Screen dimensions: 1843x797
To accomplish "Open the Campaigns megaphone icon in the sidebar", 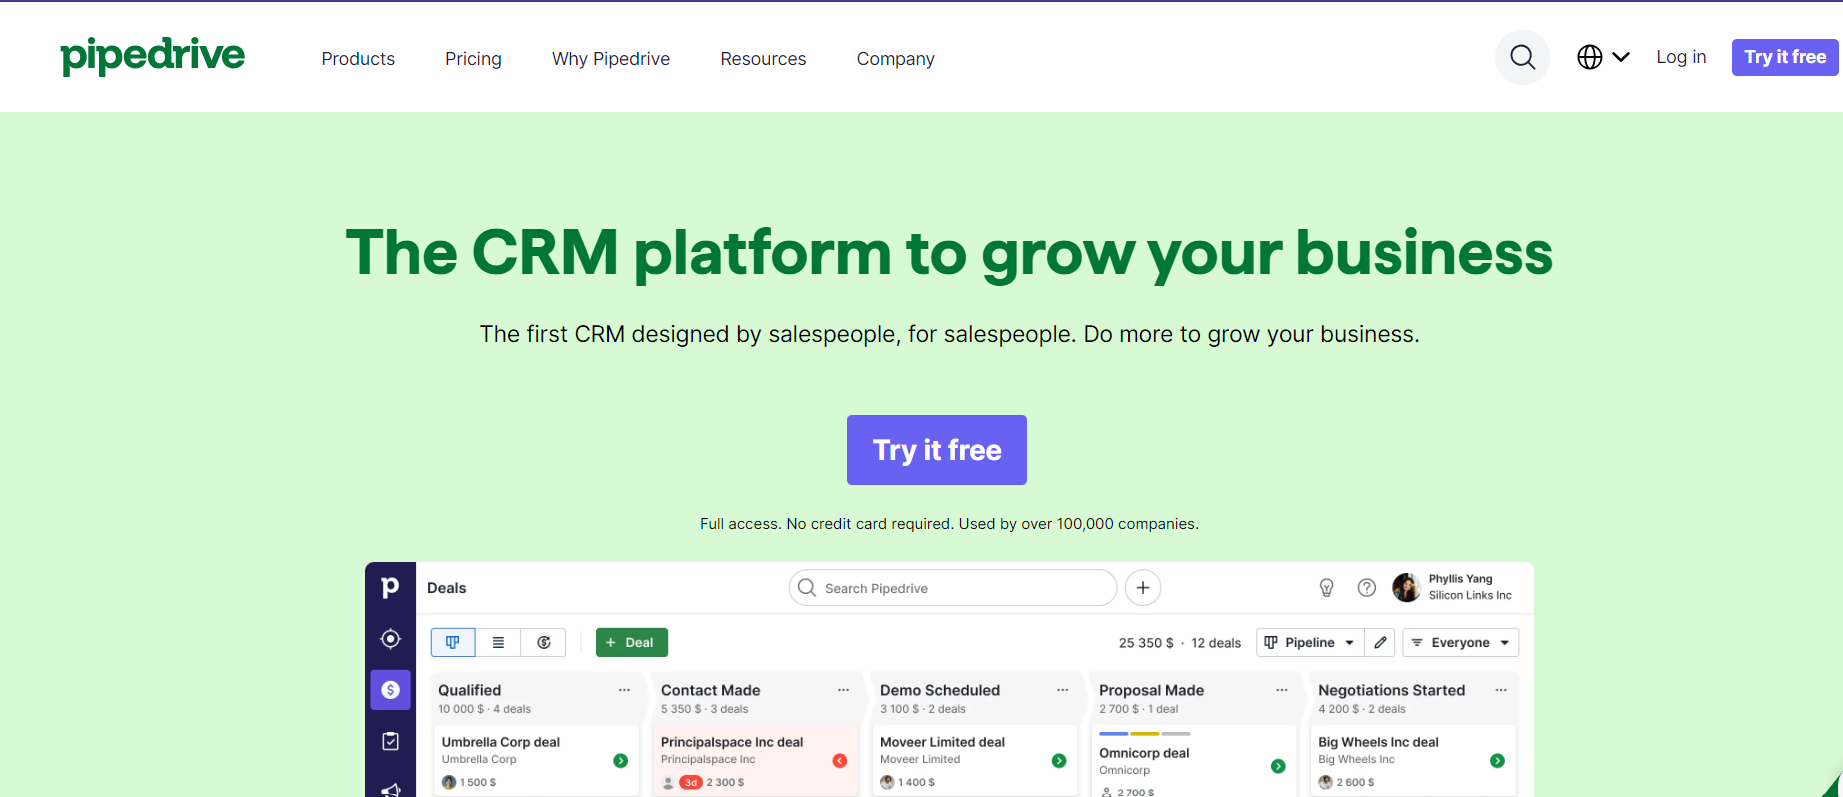I will [x=391, y=789].
